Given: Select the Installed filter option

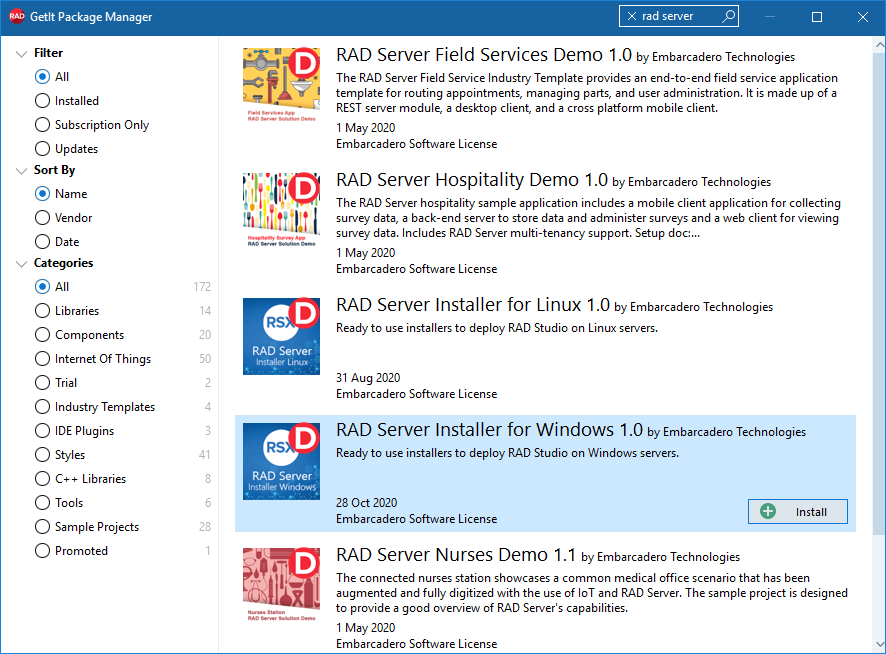Looking at the screenshot, I should (x=67, y=101).
